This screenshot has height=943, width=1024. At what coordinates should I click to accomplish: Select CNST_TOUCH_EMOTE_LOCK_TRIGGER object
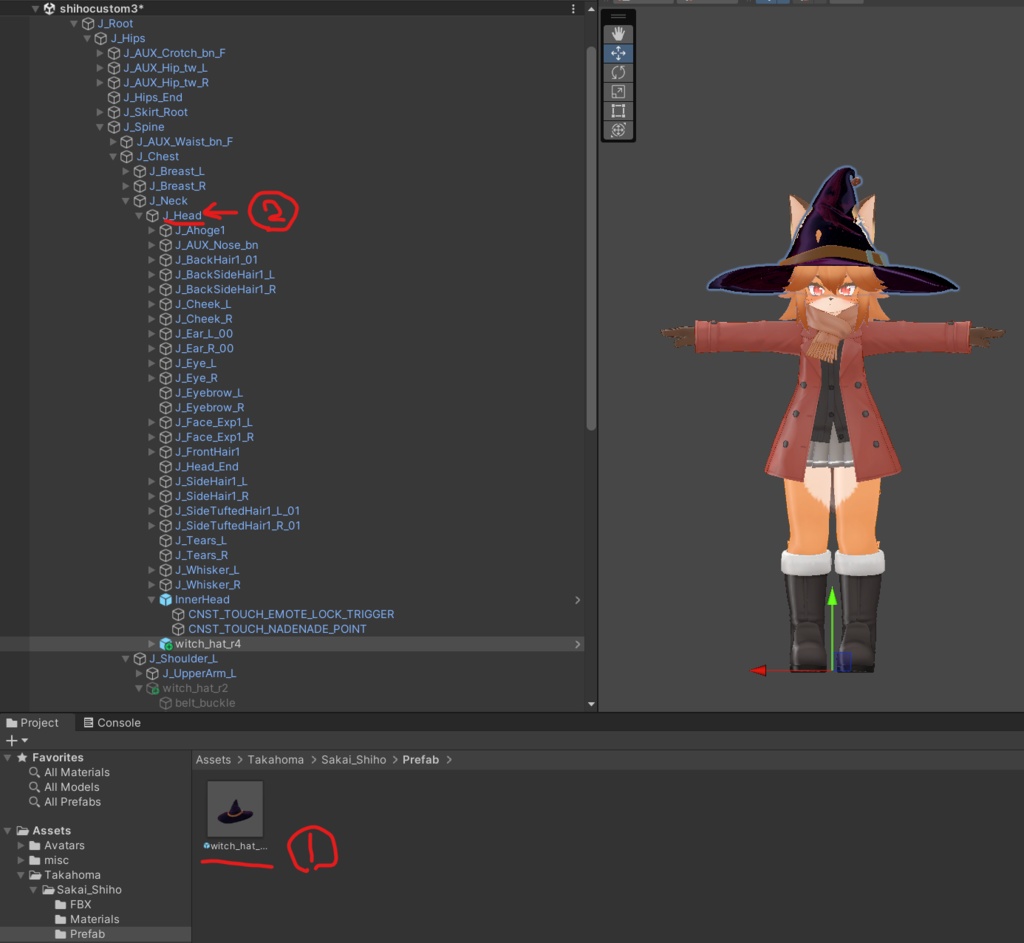click(x=291, y=614)
